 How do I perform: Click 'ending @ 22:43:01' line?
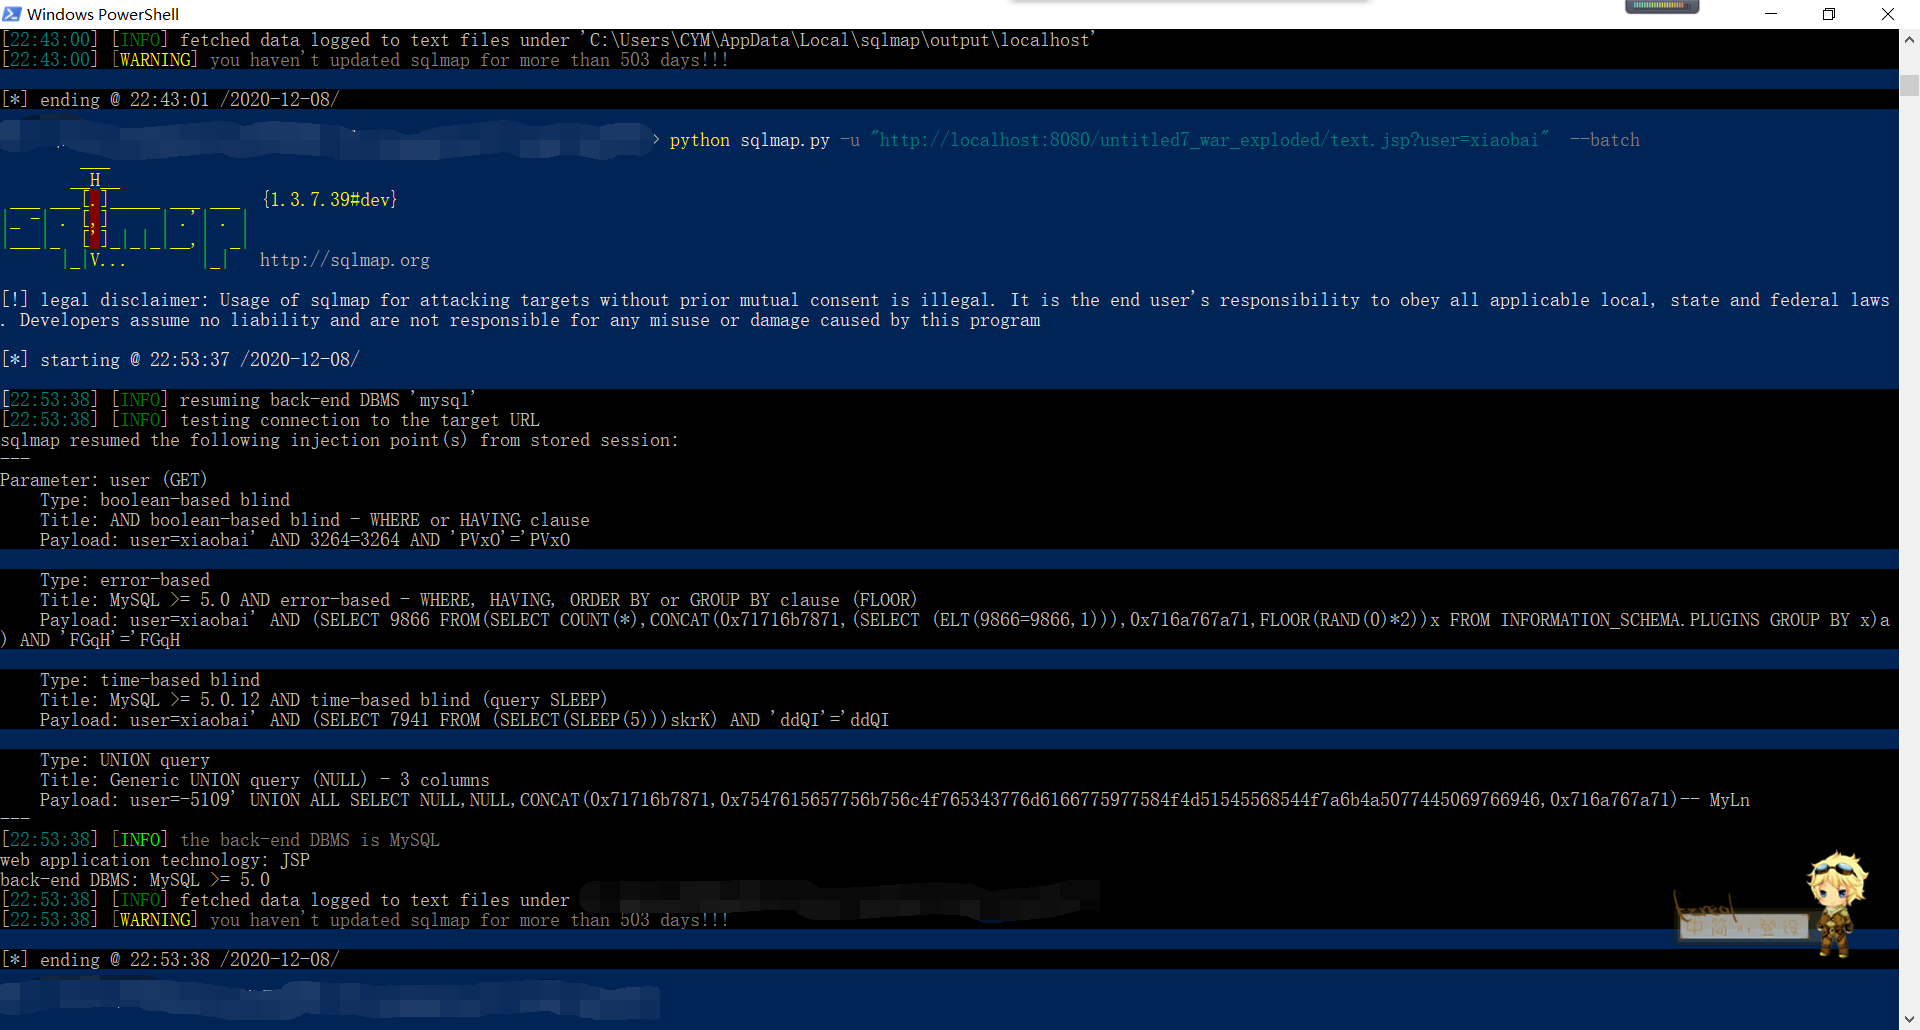170,100
